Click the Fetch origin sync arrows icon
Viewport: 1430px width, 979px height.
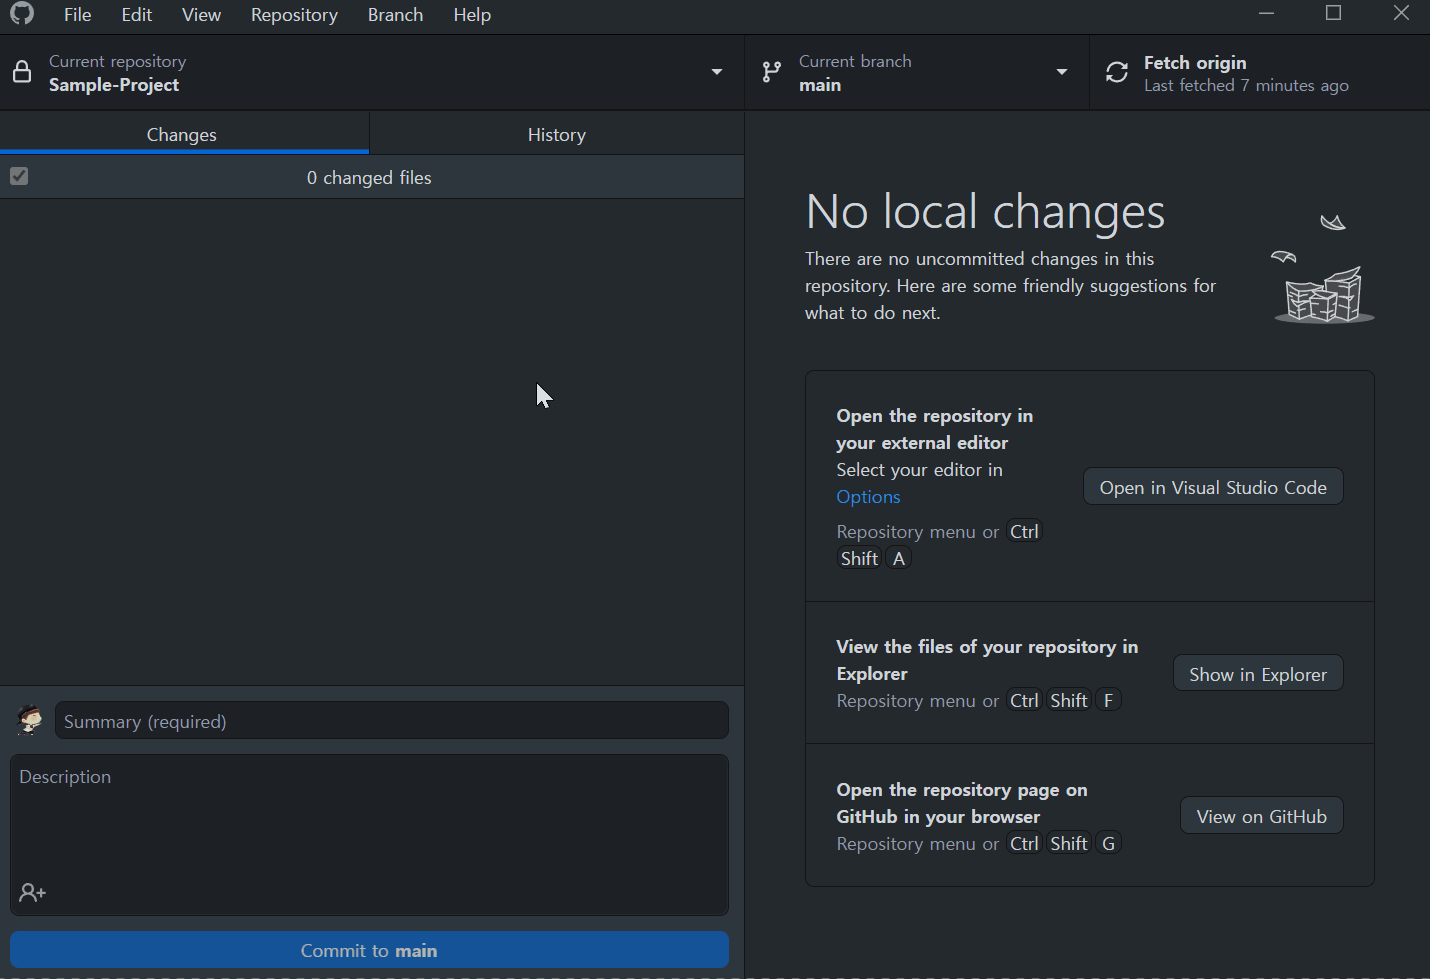[1117, 72]
